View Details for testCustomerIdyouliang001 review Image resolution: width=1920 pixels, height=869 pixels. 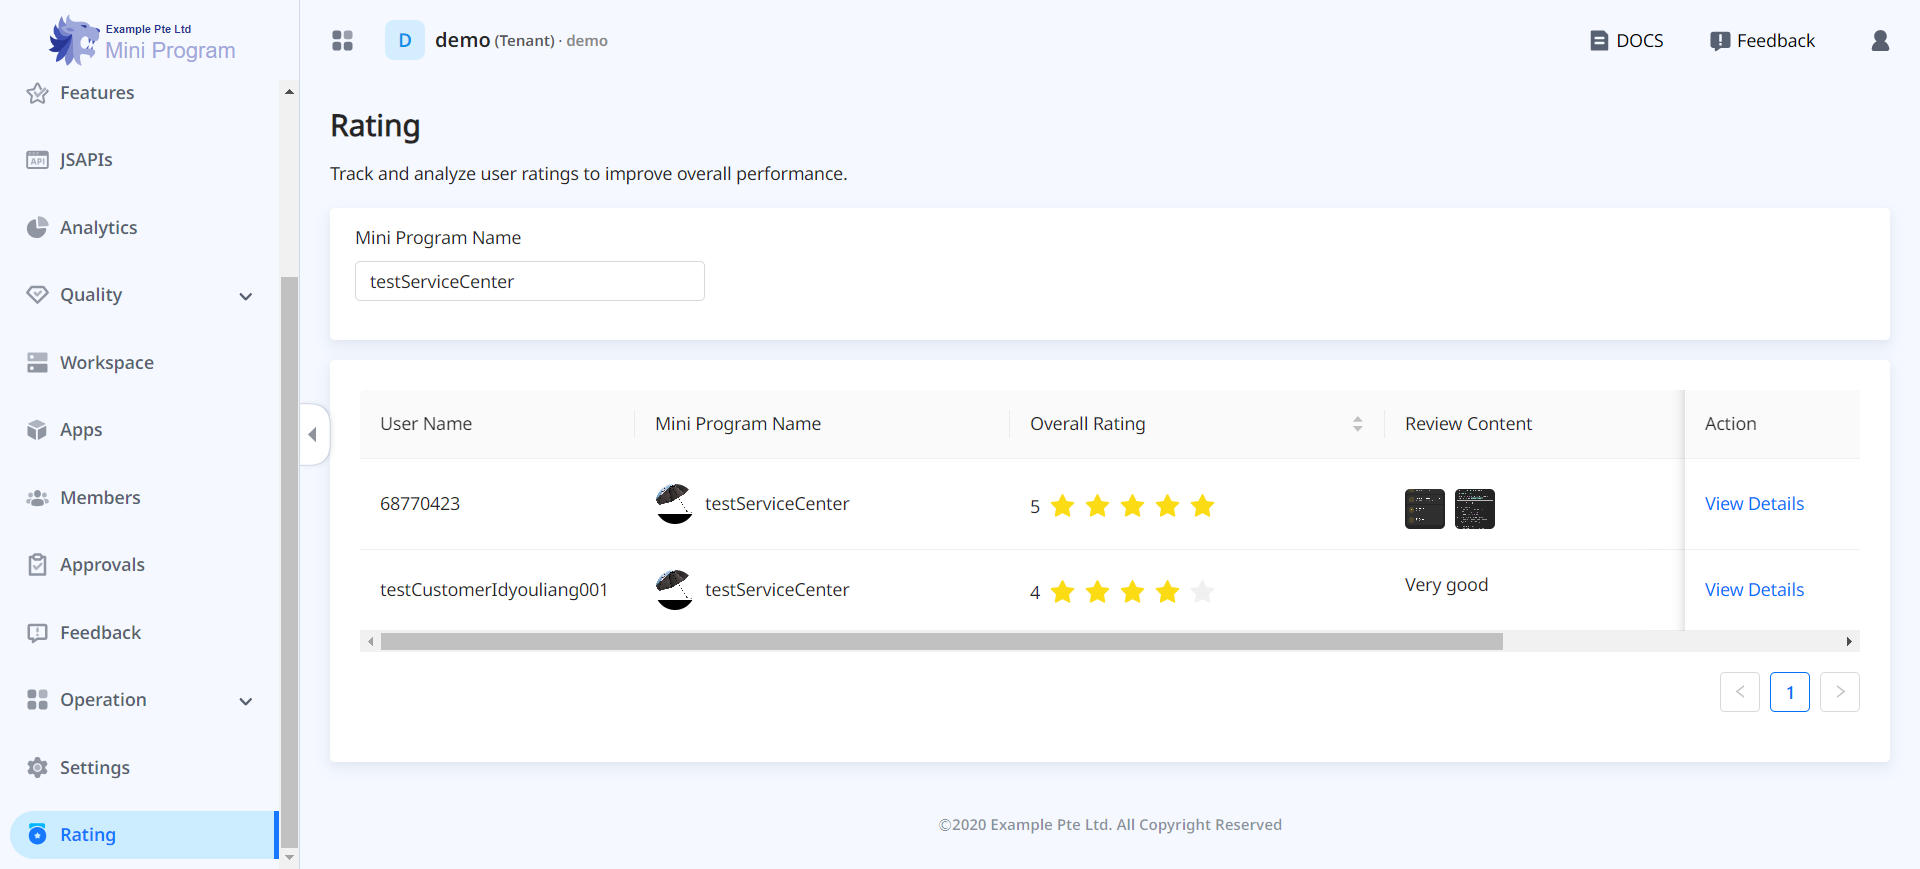pyautogui.click(x=1754, y=590)
